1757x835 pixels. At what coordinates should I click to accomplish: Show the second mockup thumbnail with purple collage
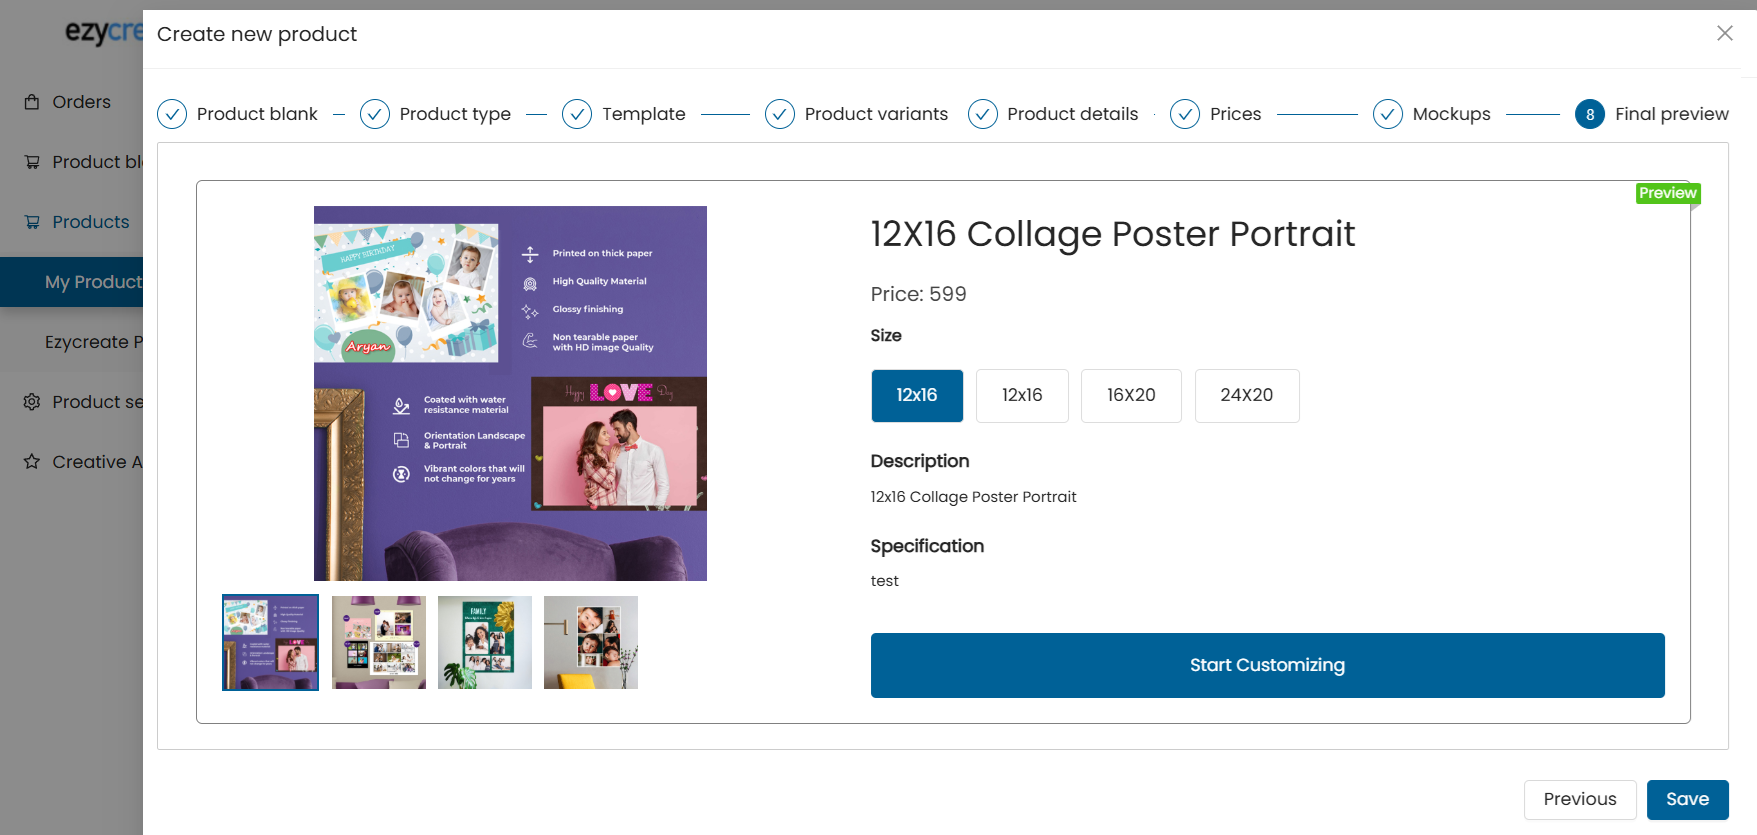pos(379,643)
